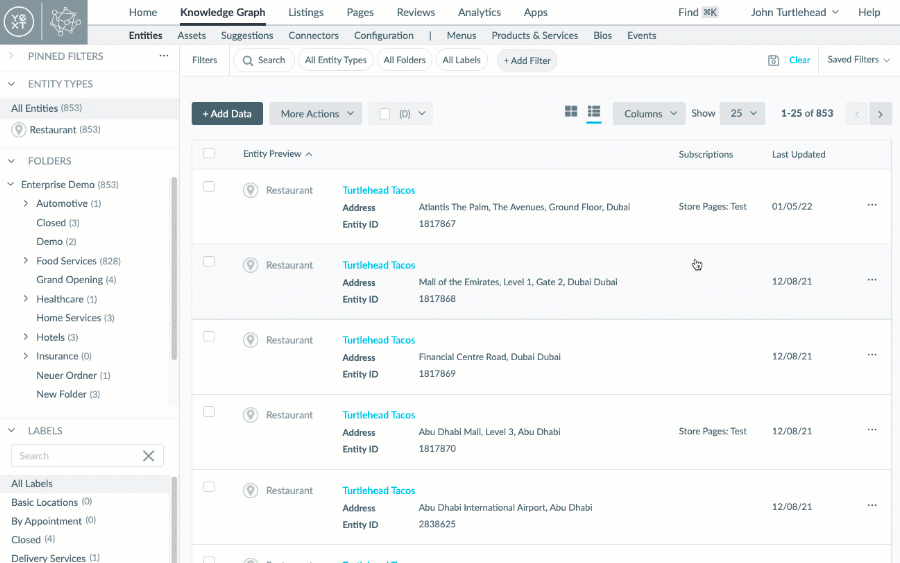Click location pin icon for Mall of the Emirates row

tap(250, 265)
